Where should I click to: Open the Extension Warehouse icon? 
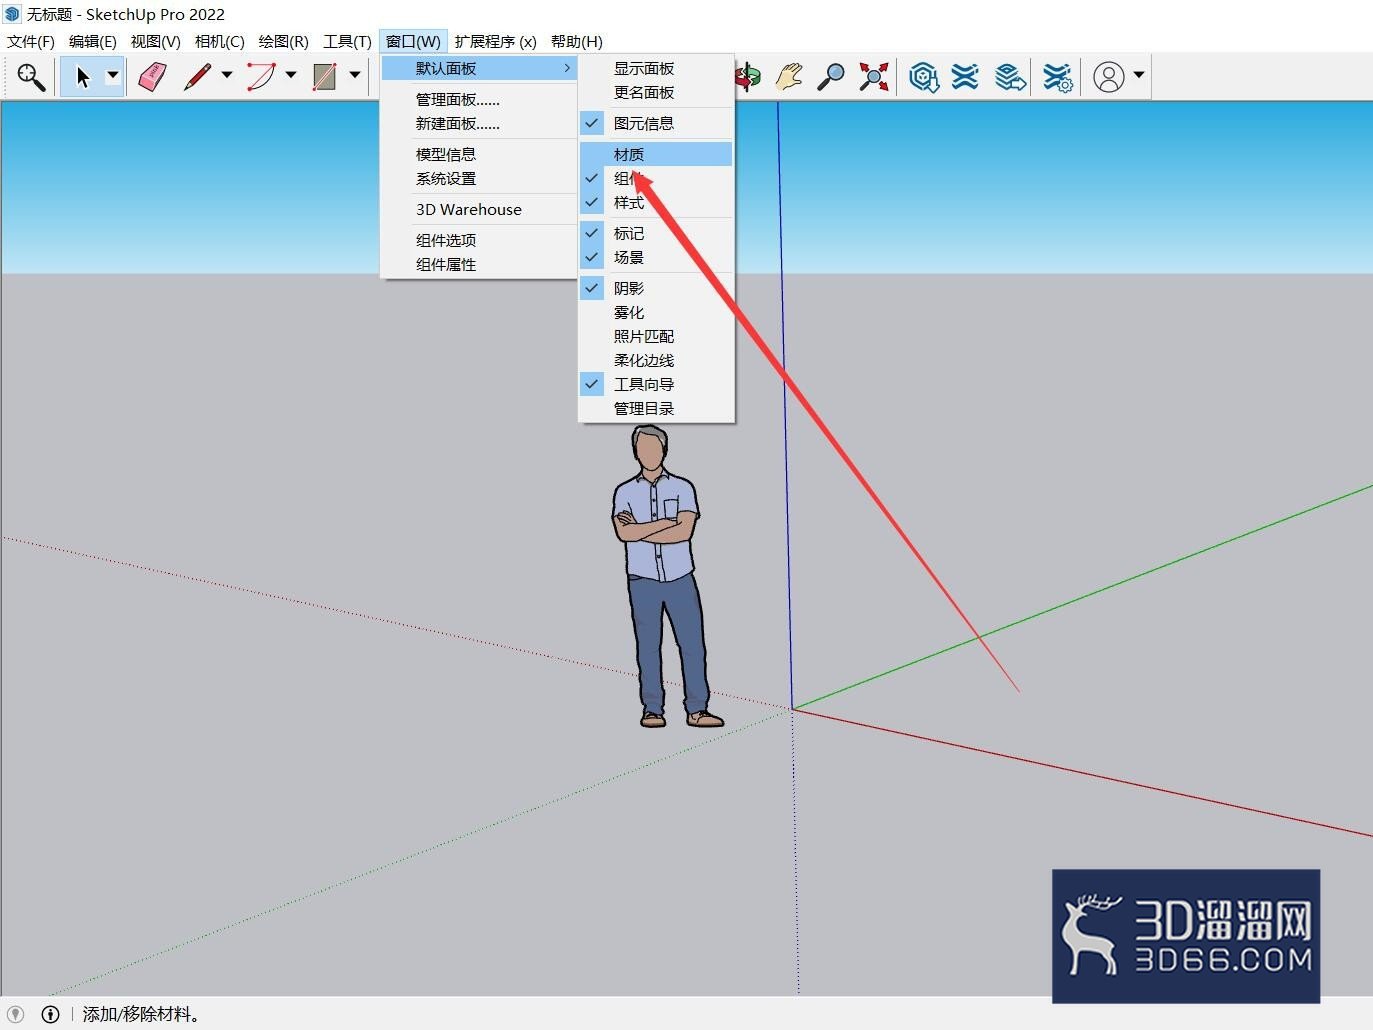[x=965, y=76]
